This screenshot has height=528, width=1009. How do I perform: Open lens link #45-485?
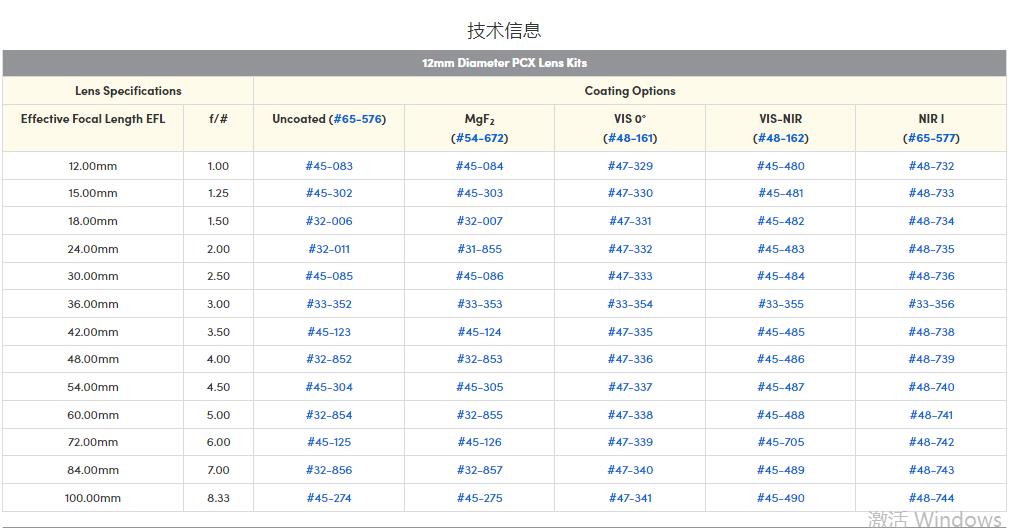click(781, 332)
